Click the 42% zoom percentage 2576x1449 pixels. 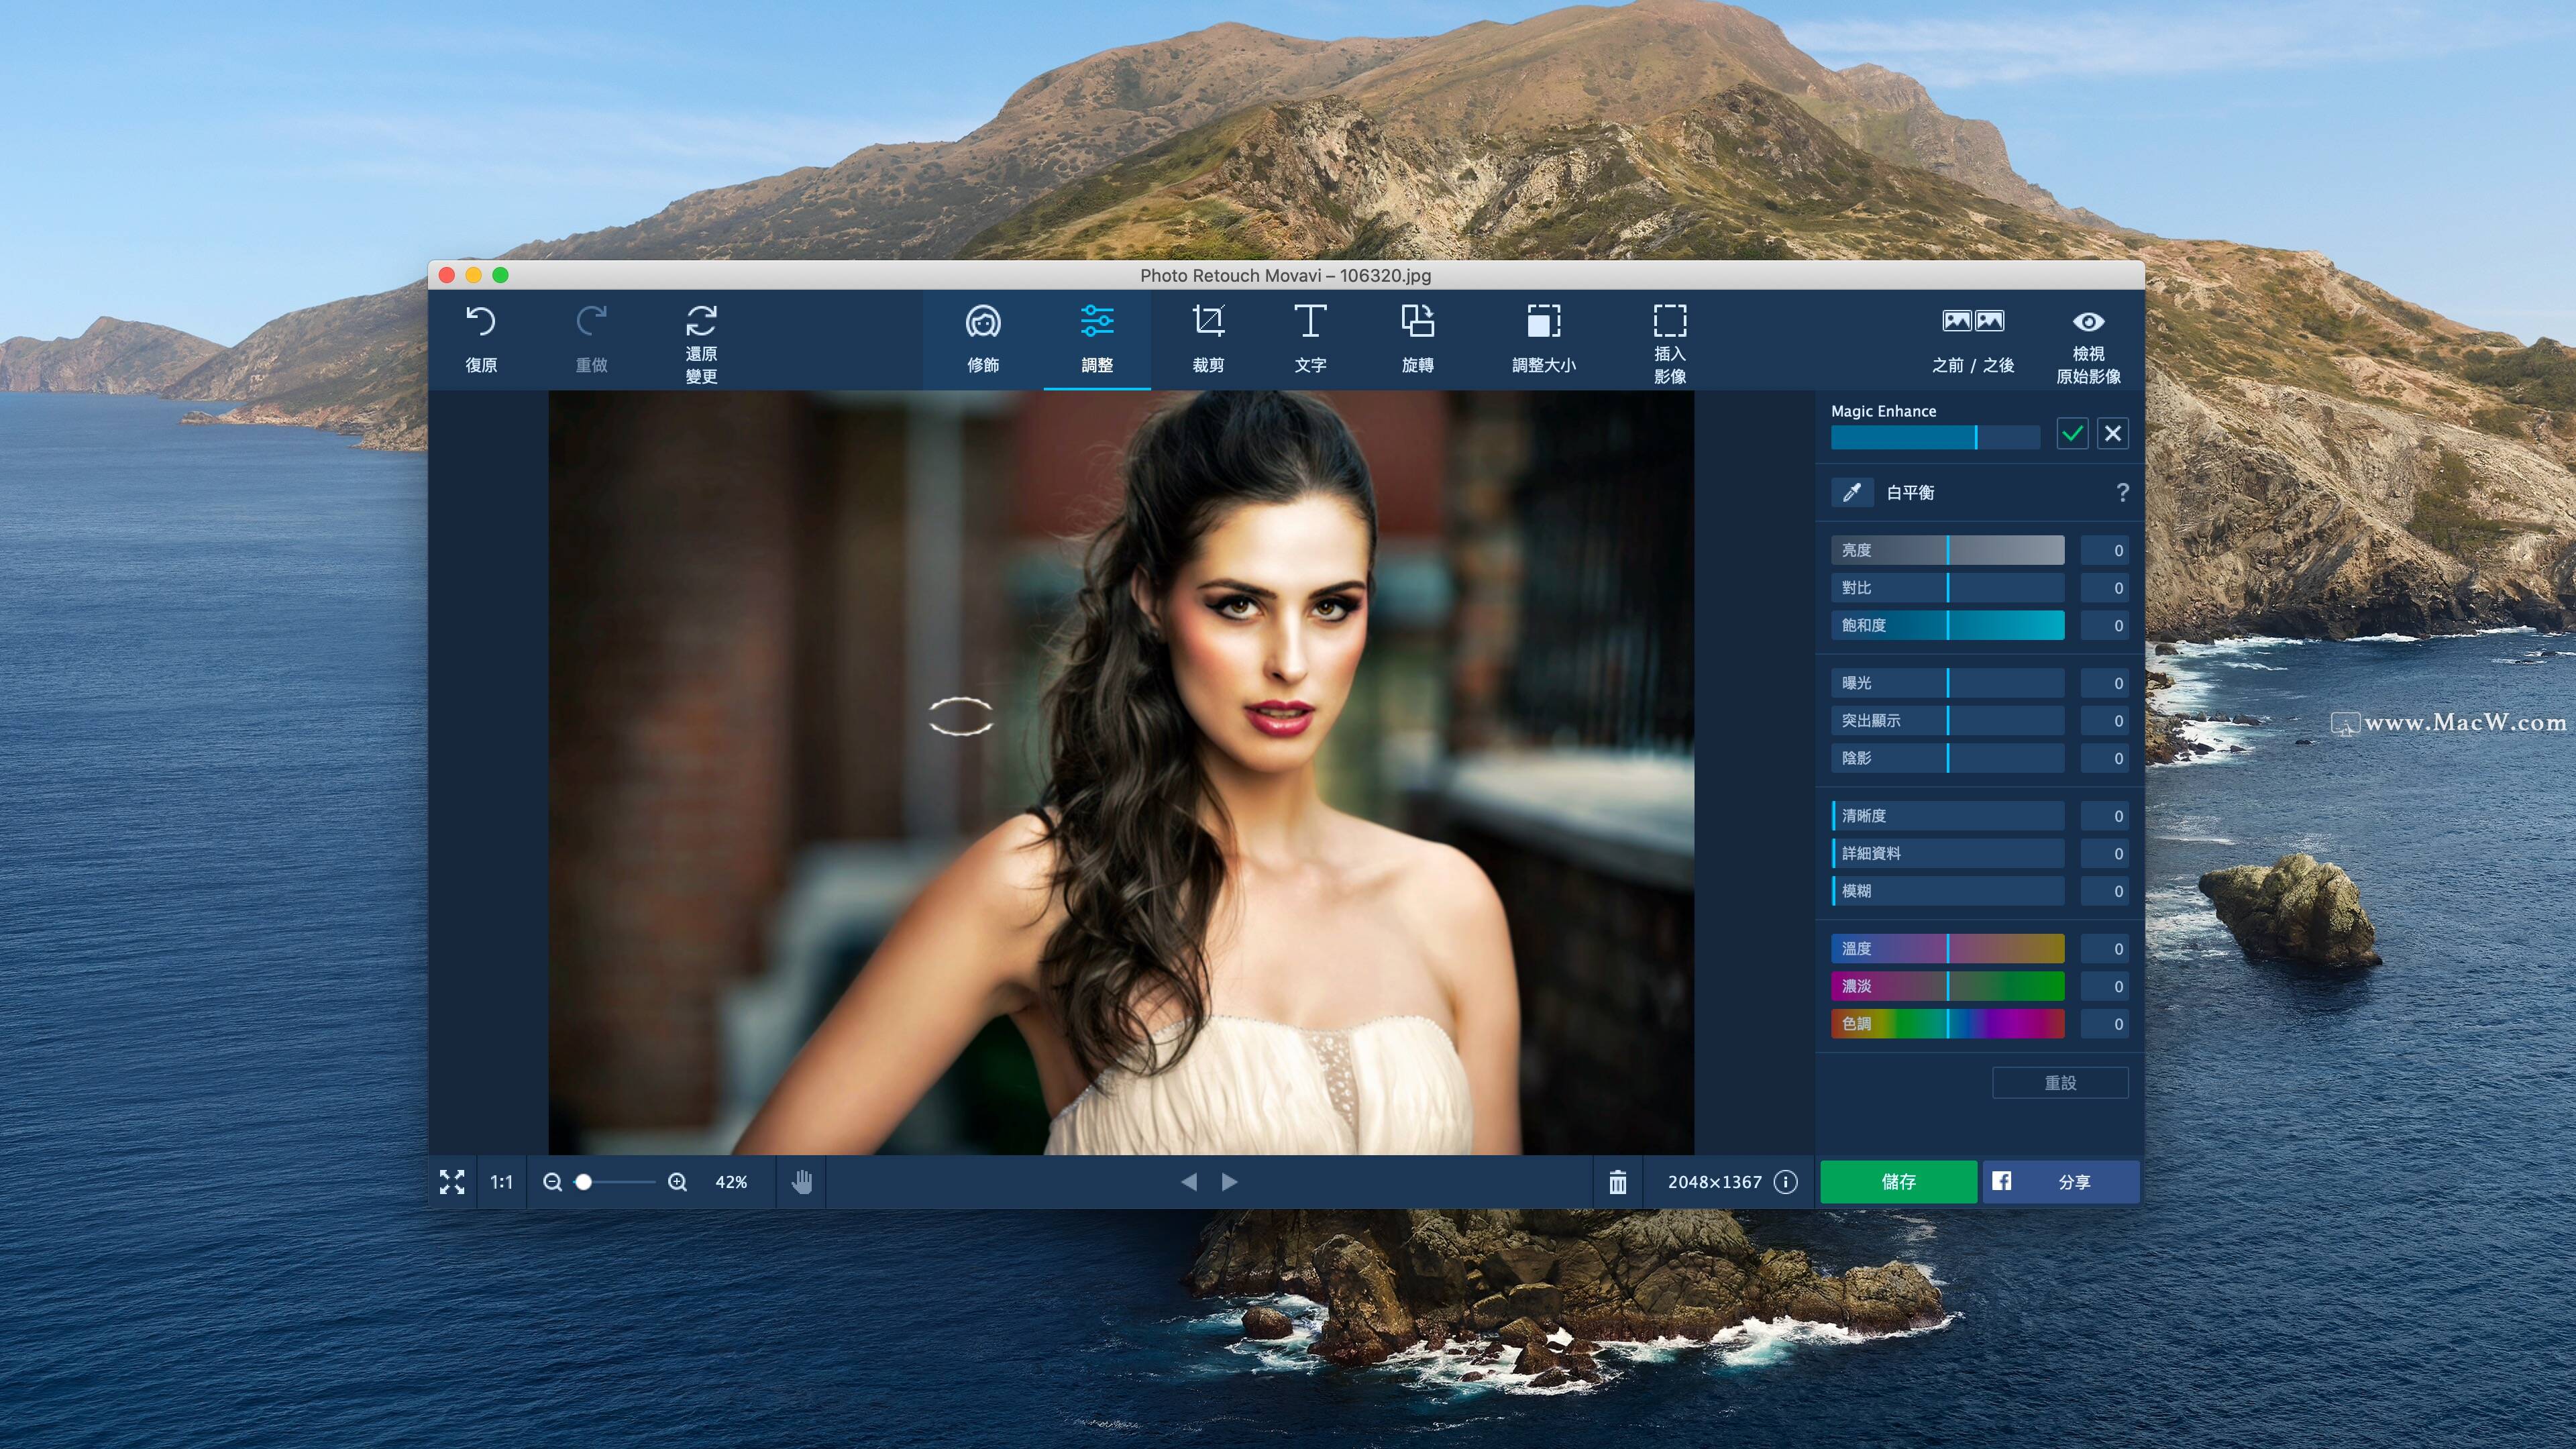pos(731,1182)
